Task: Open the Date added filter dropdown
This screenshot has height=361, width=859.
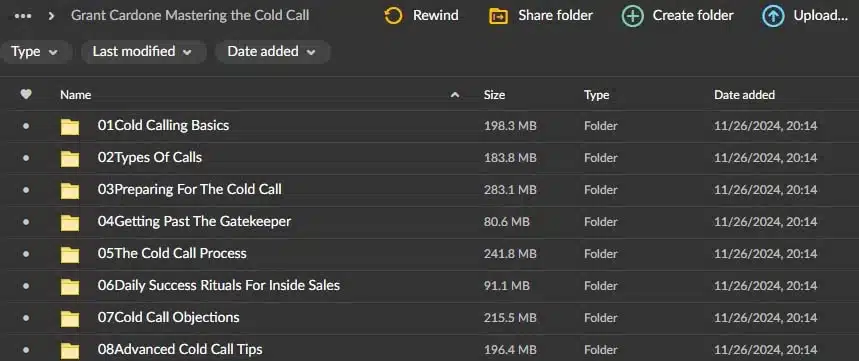Action: (272, 52)
